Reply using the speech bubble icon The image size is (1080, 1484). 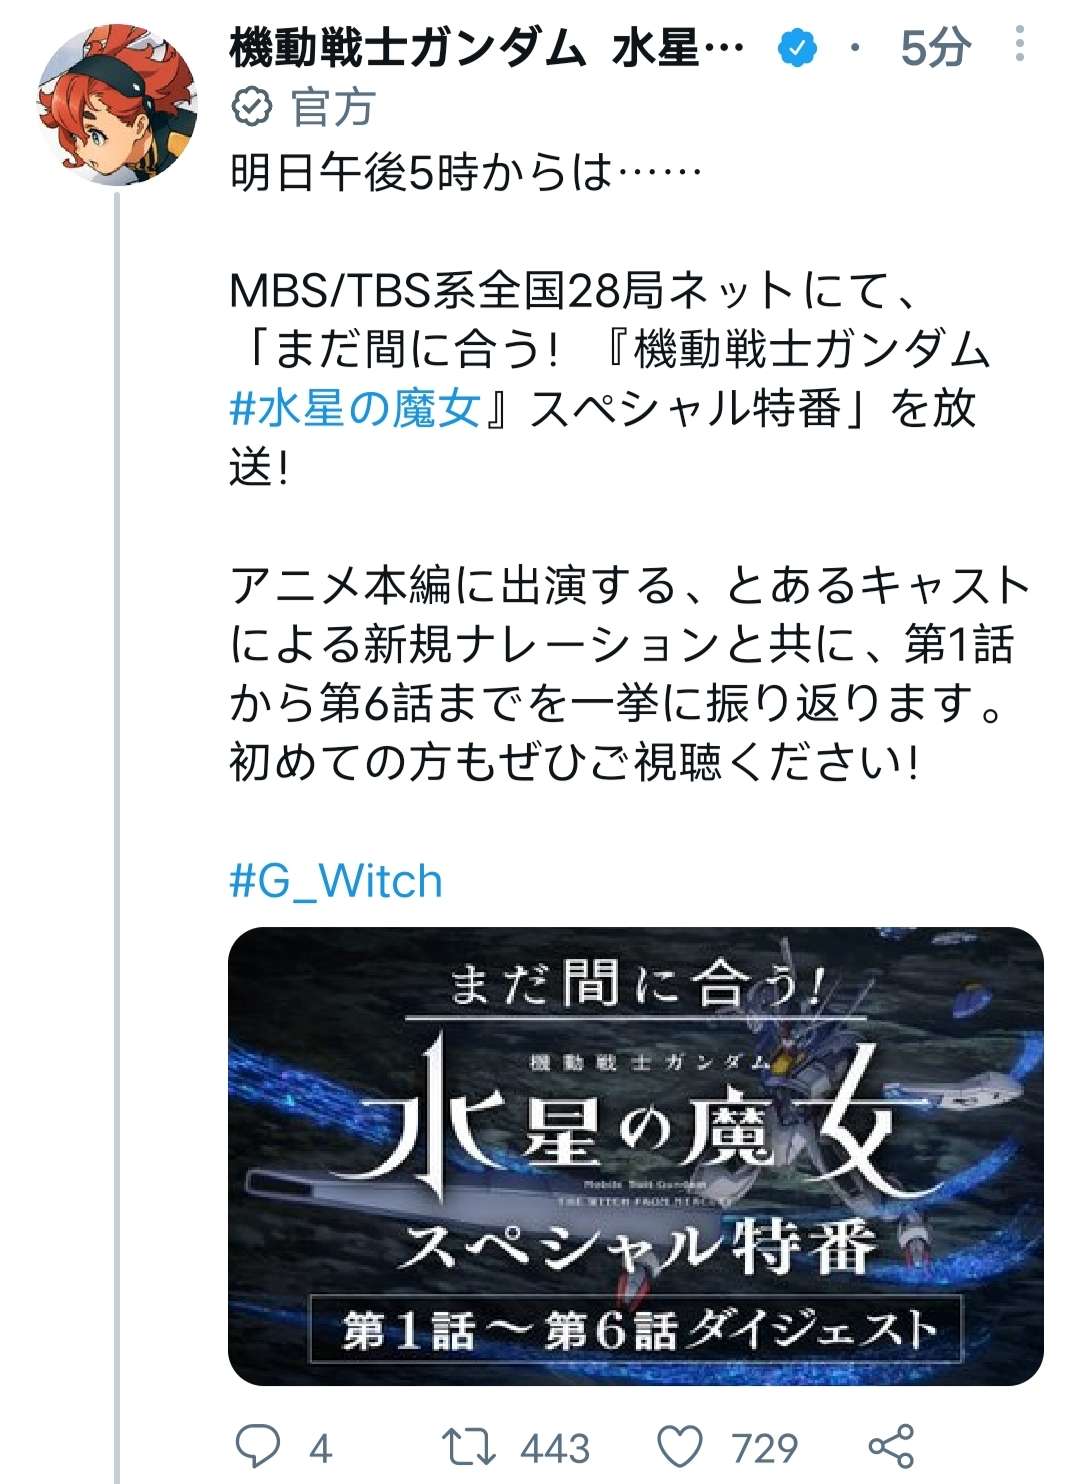pos(257,1446)
